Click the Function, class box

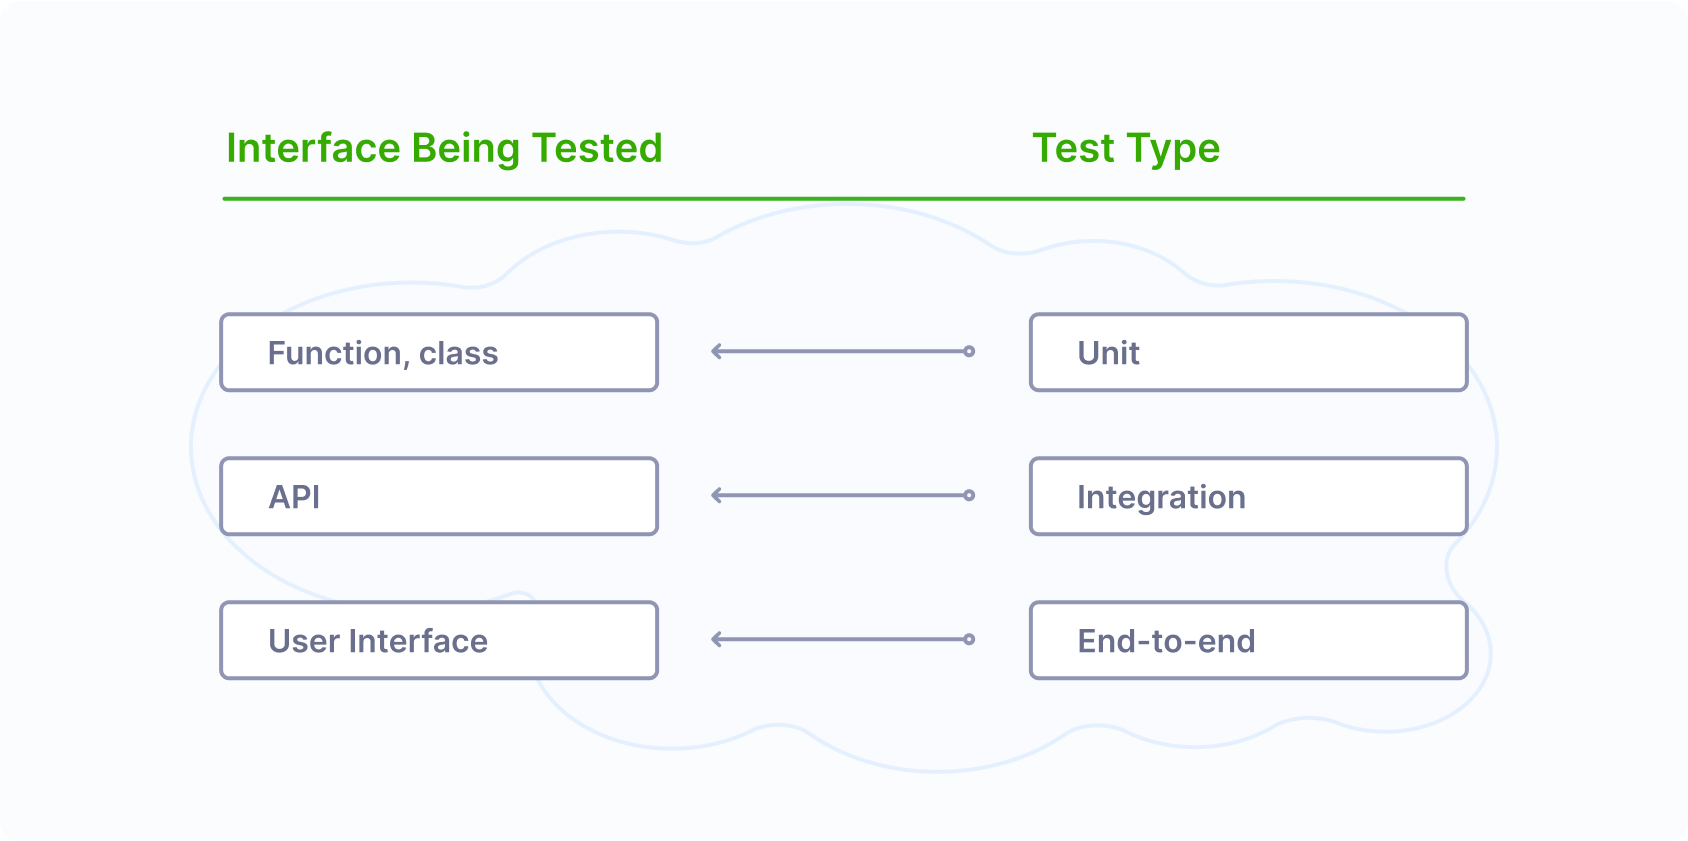click(439, 352)
